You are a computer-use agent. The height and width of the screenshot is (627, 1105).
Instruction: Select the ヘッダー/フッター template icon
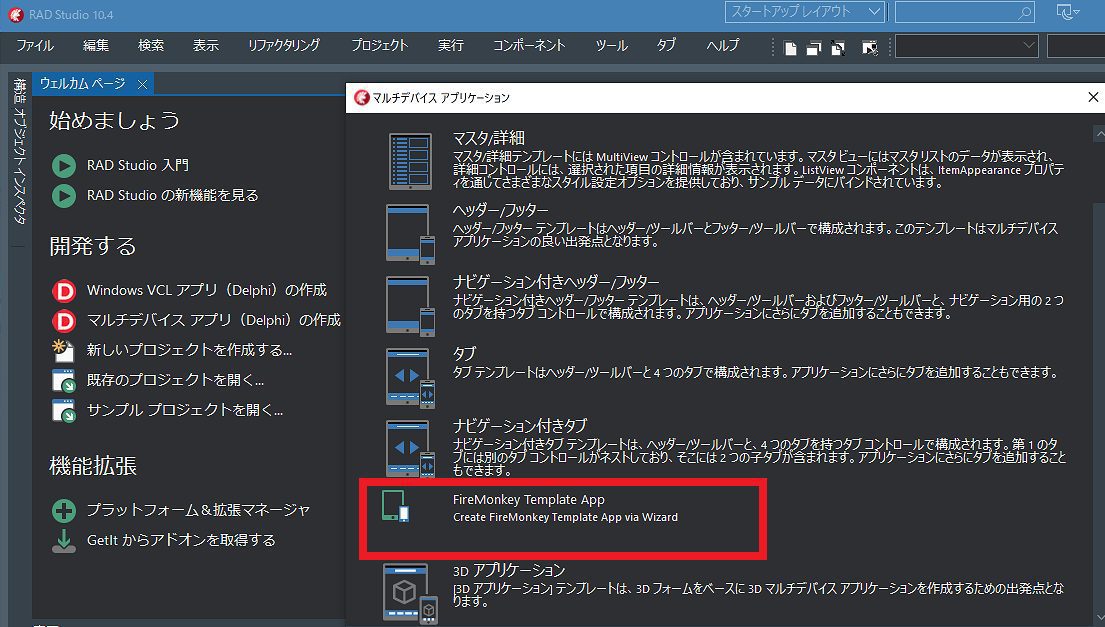pyautogui.click(x=409, y=234)
